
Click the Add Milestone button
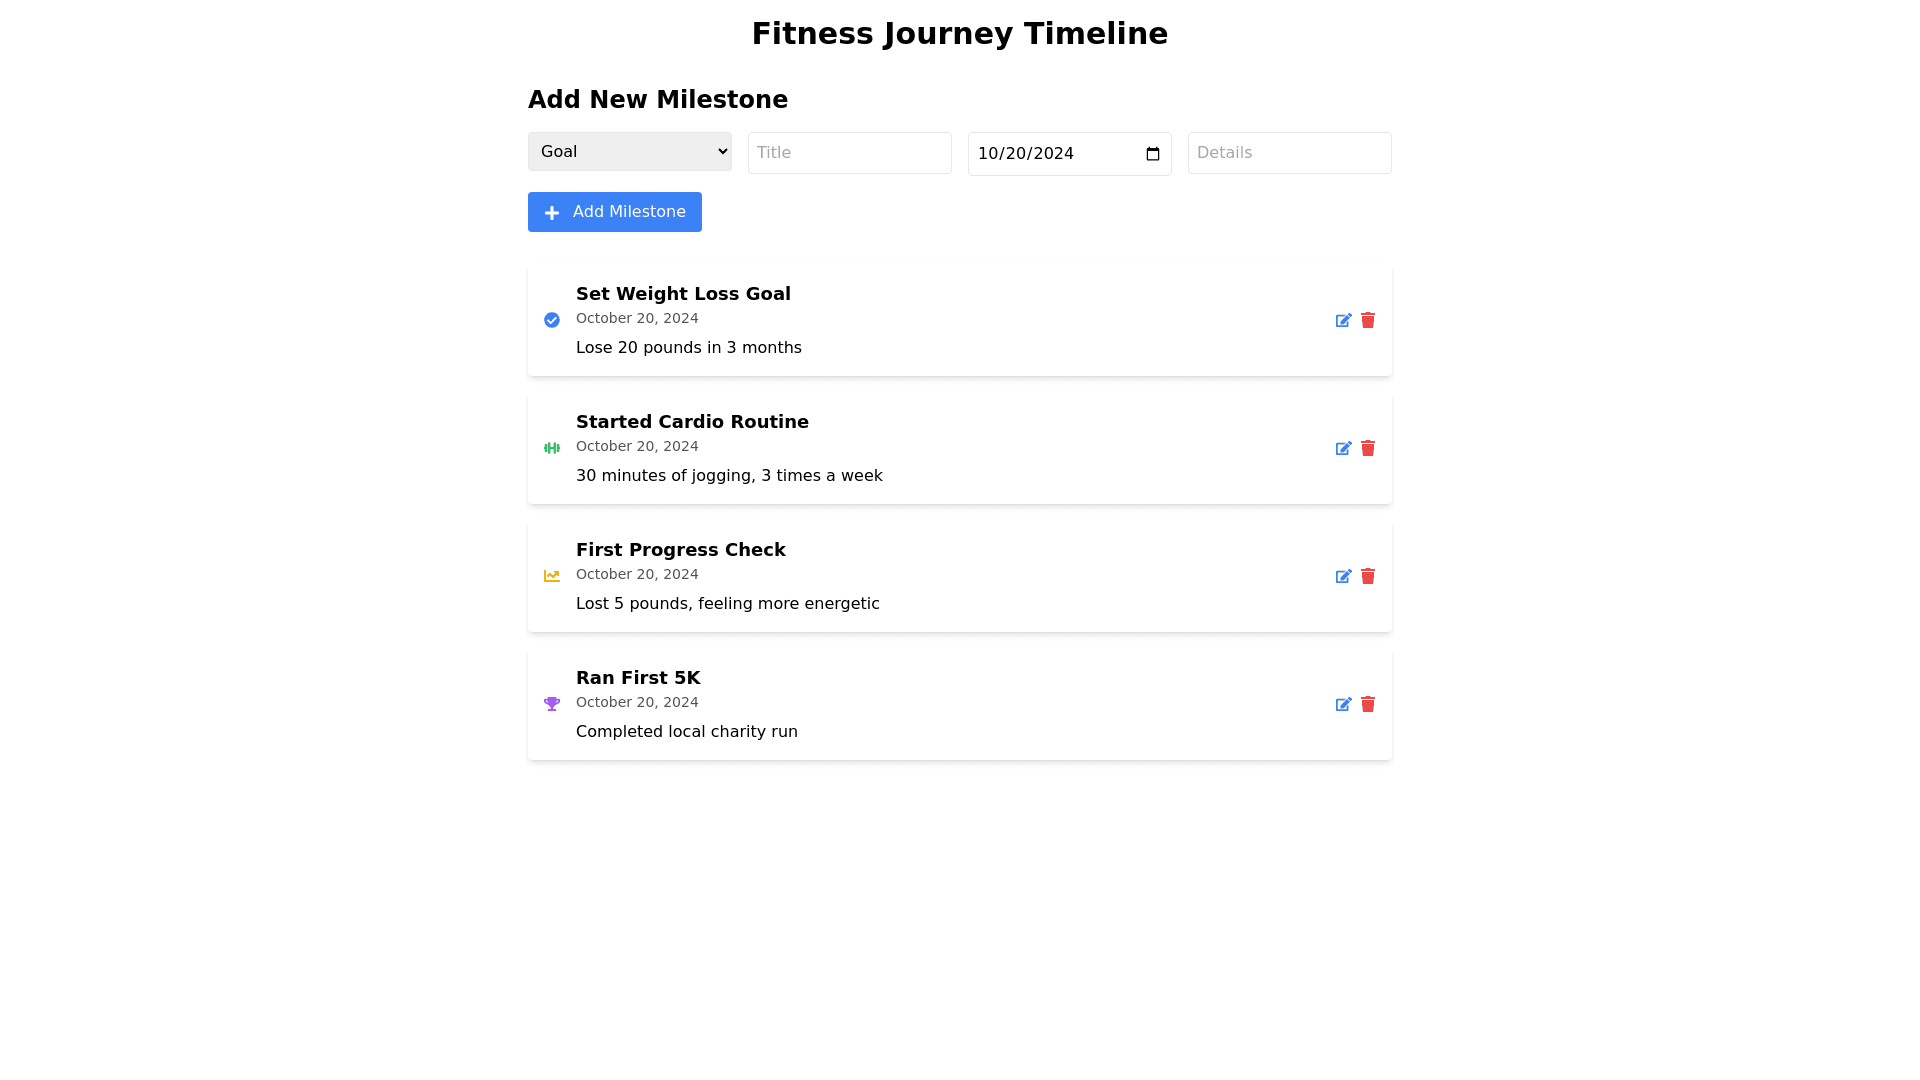pyautogui.click(x=615, y=212)
